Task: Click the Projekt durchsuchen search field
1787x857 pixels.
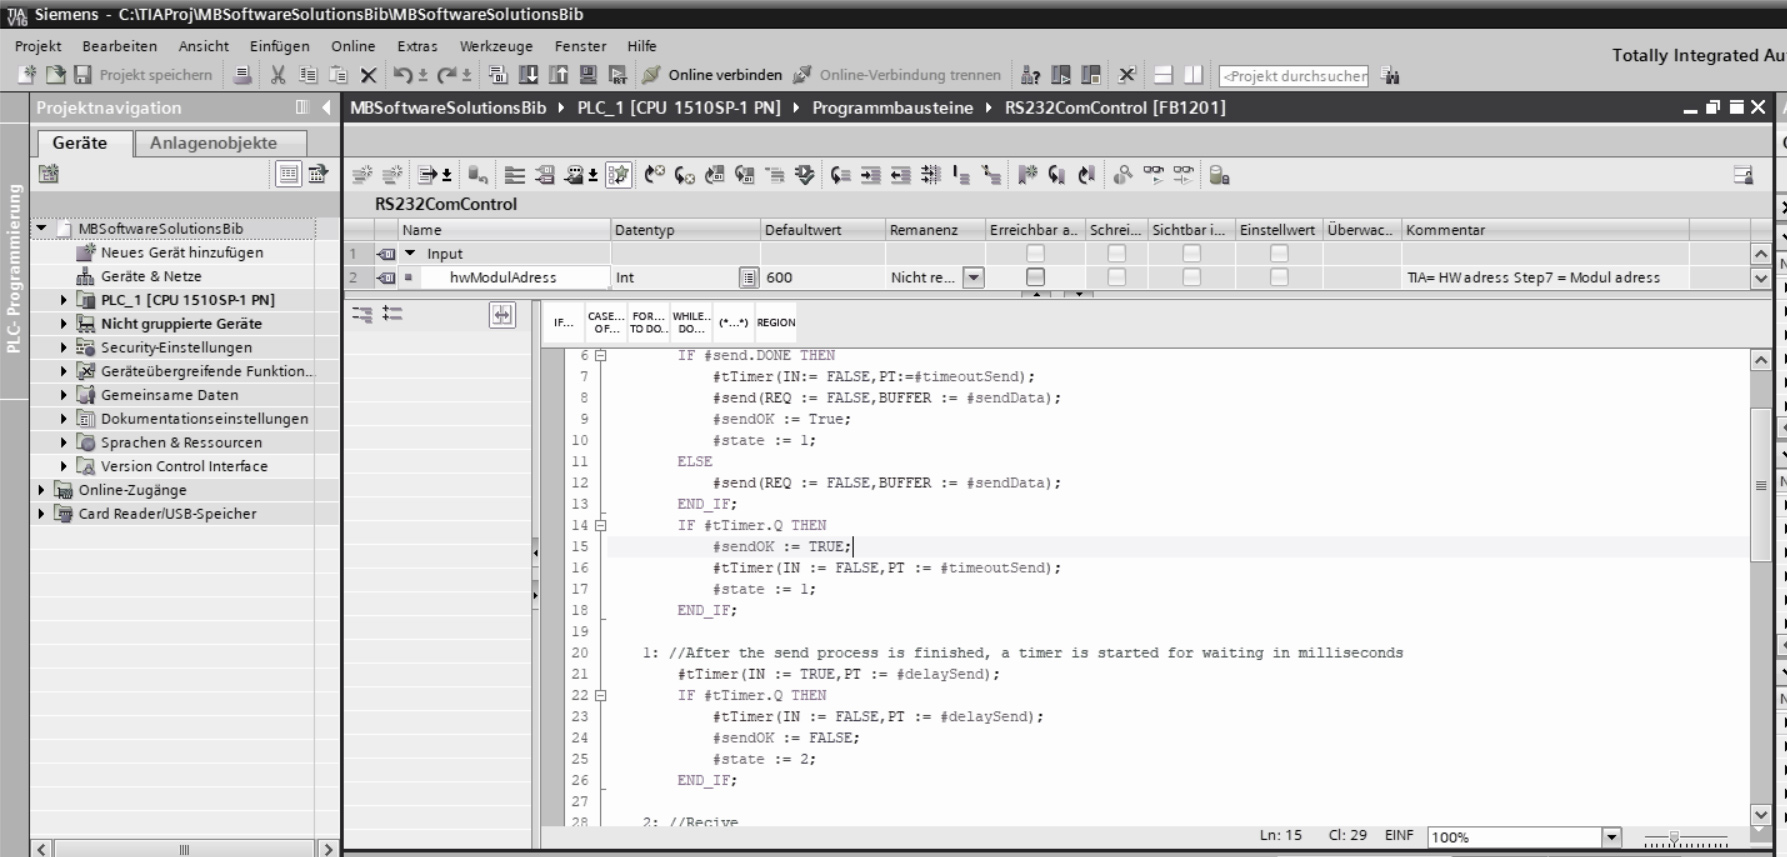Action: tap(1294, 76)
